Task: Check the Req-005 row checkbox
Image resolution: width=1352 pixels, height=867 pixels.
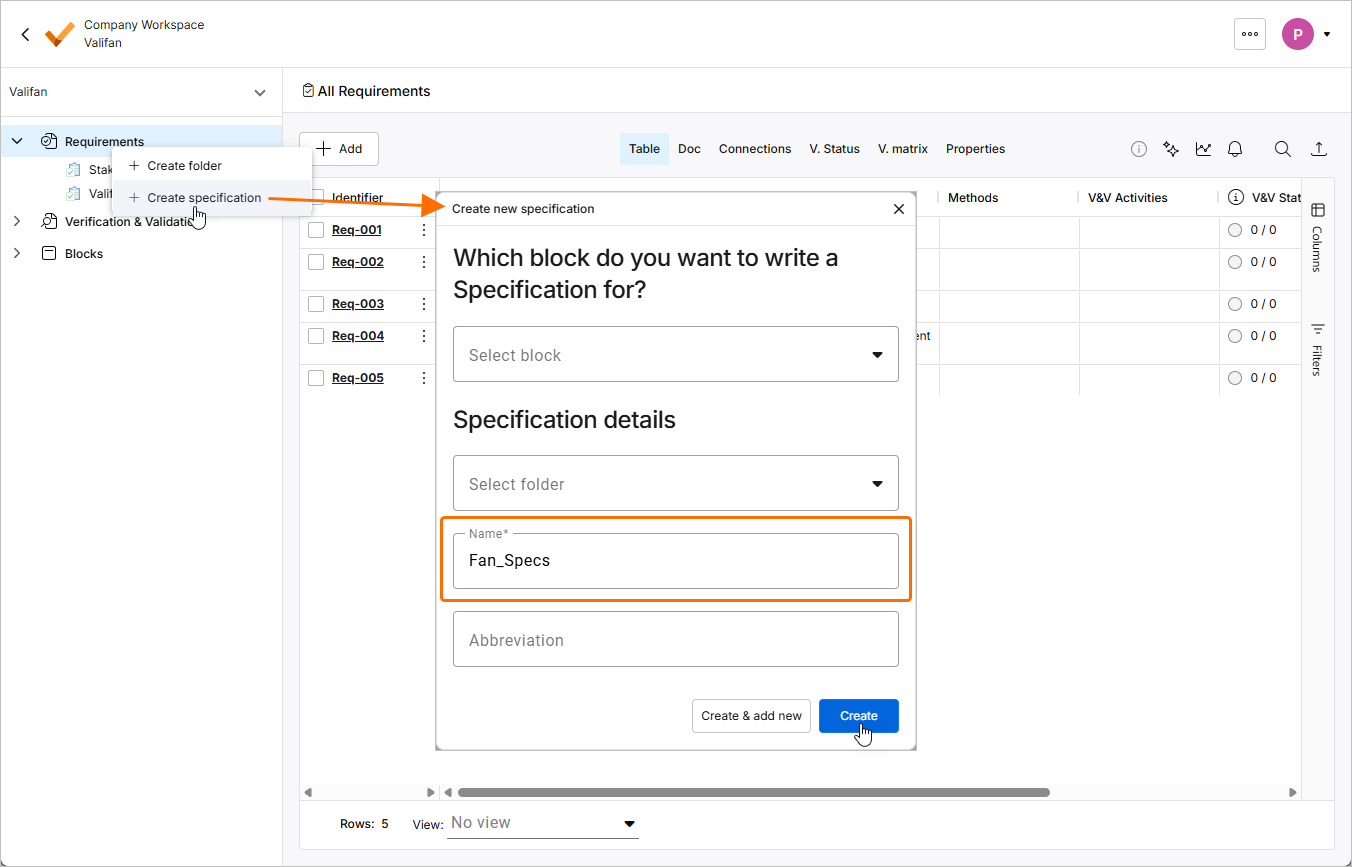Action: (x=316, y=378)
